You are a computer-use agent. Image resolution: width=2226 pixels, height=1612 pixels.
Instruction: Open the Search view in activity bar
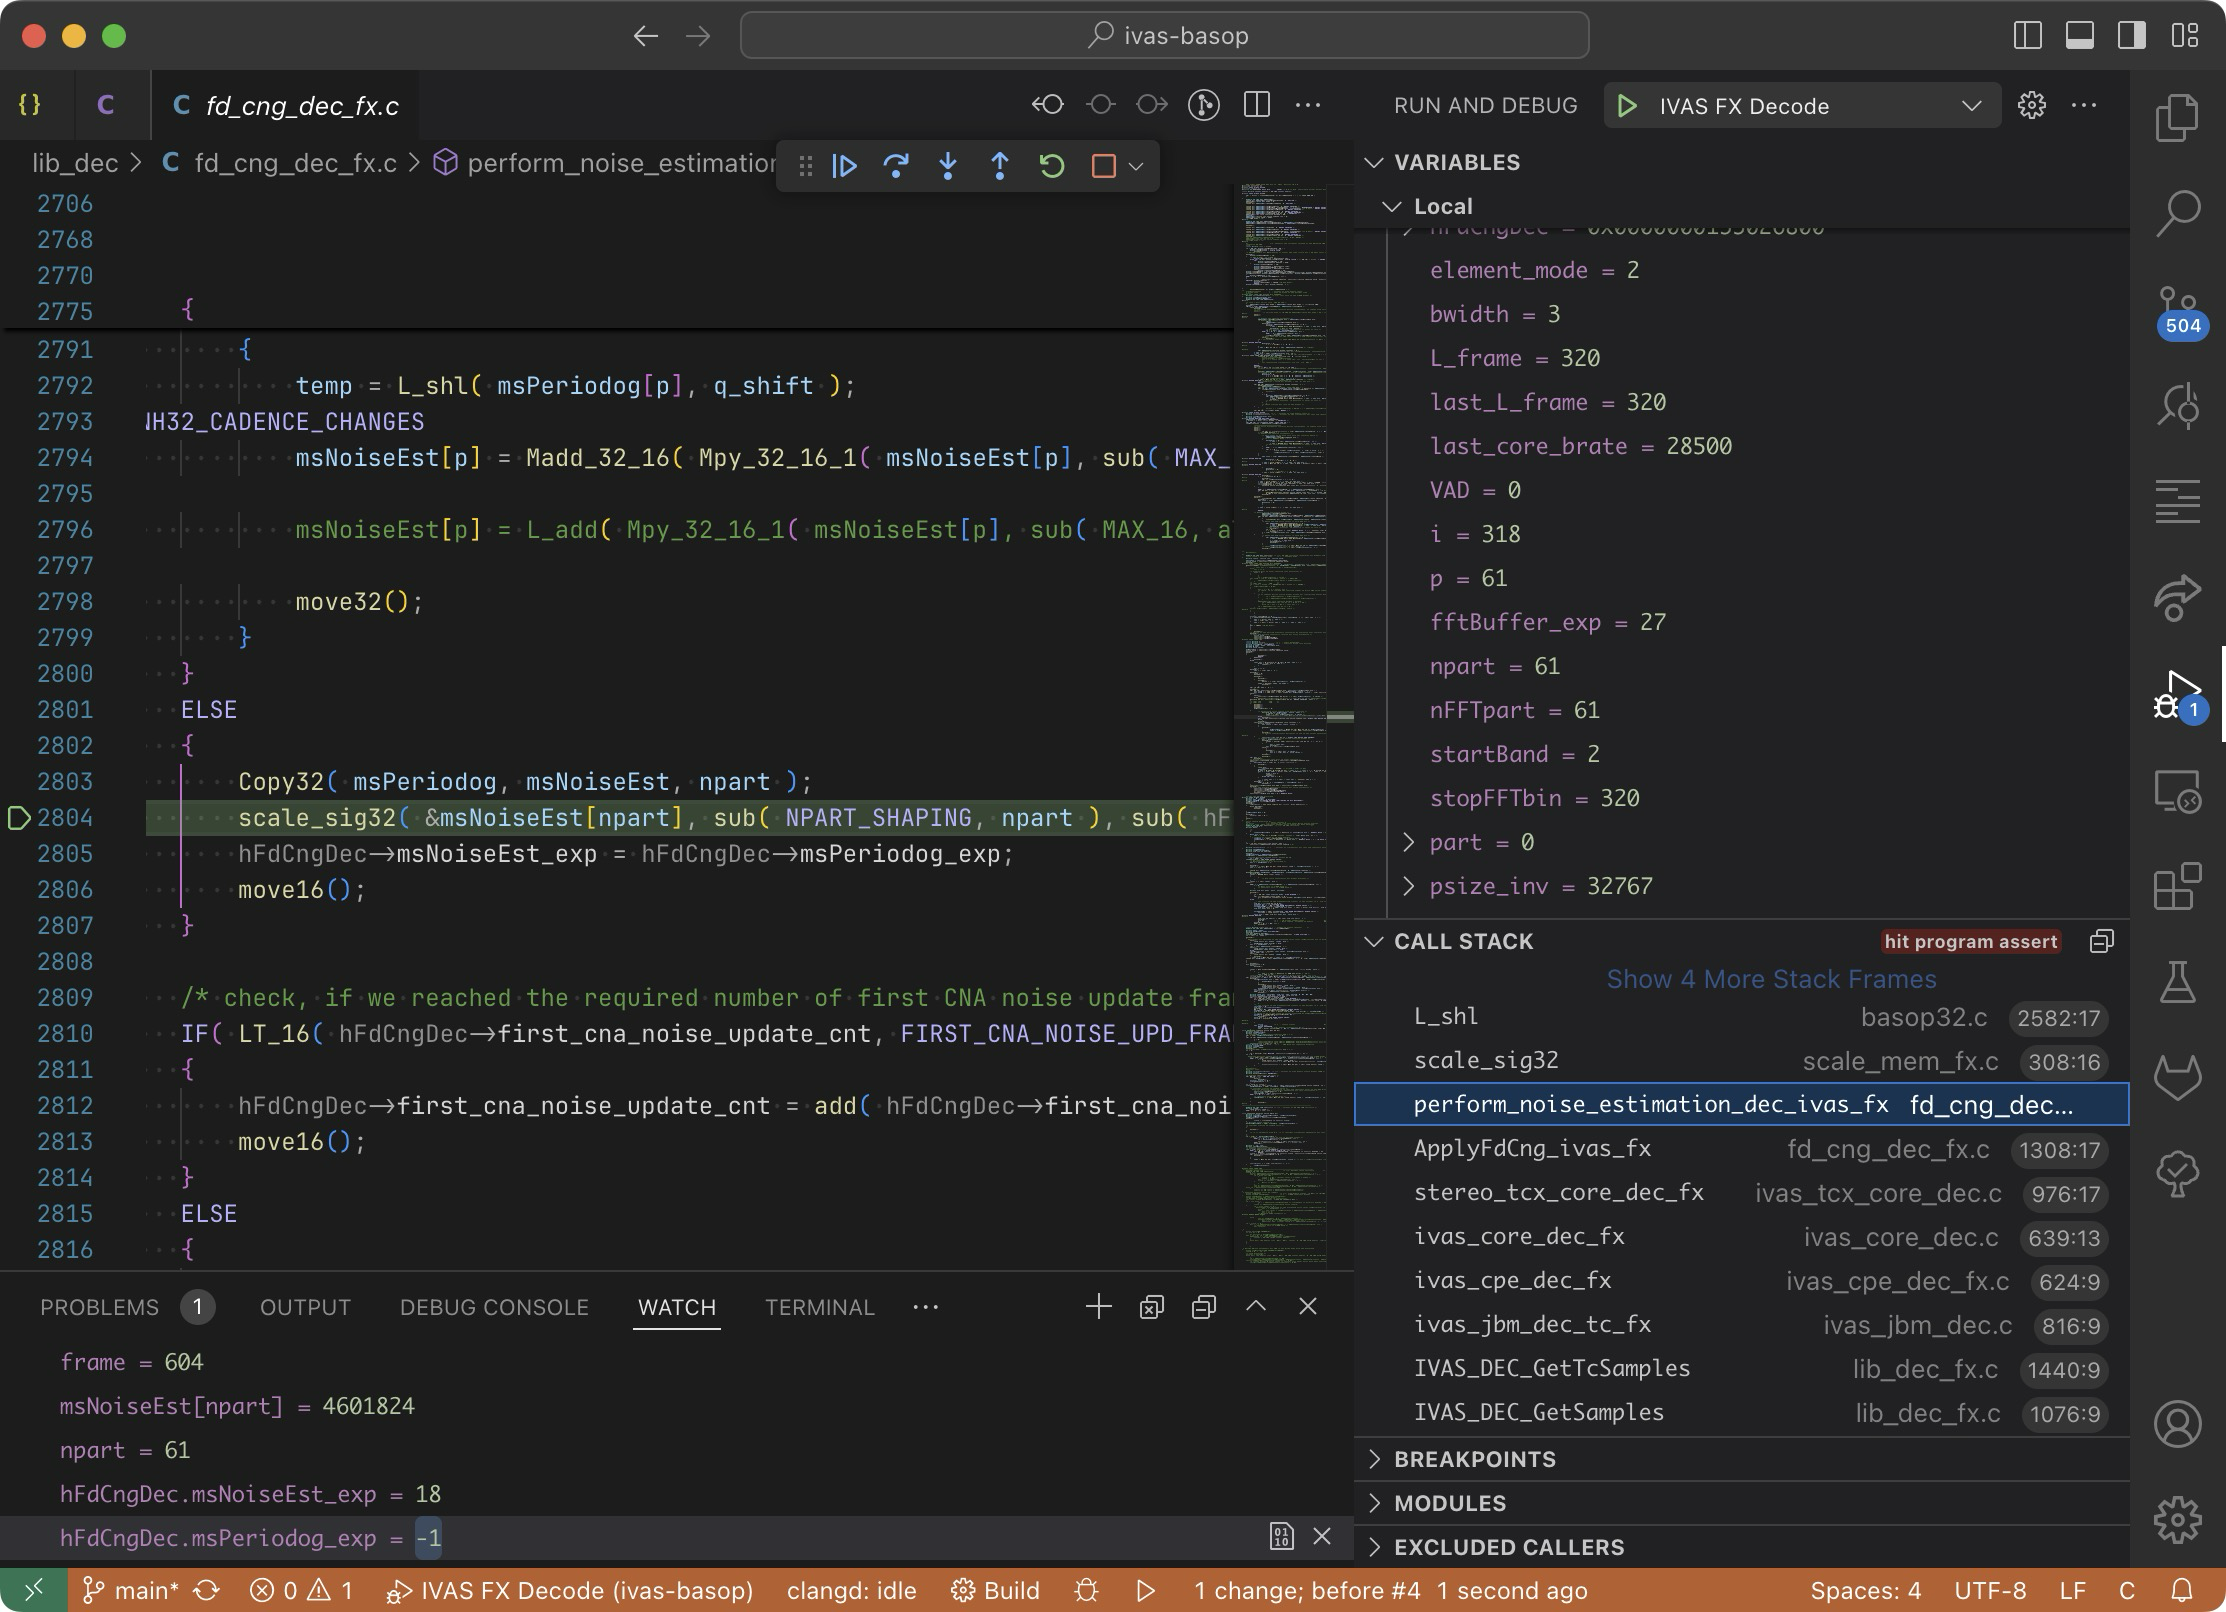pyautogui.click(x=2177, y=213)
